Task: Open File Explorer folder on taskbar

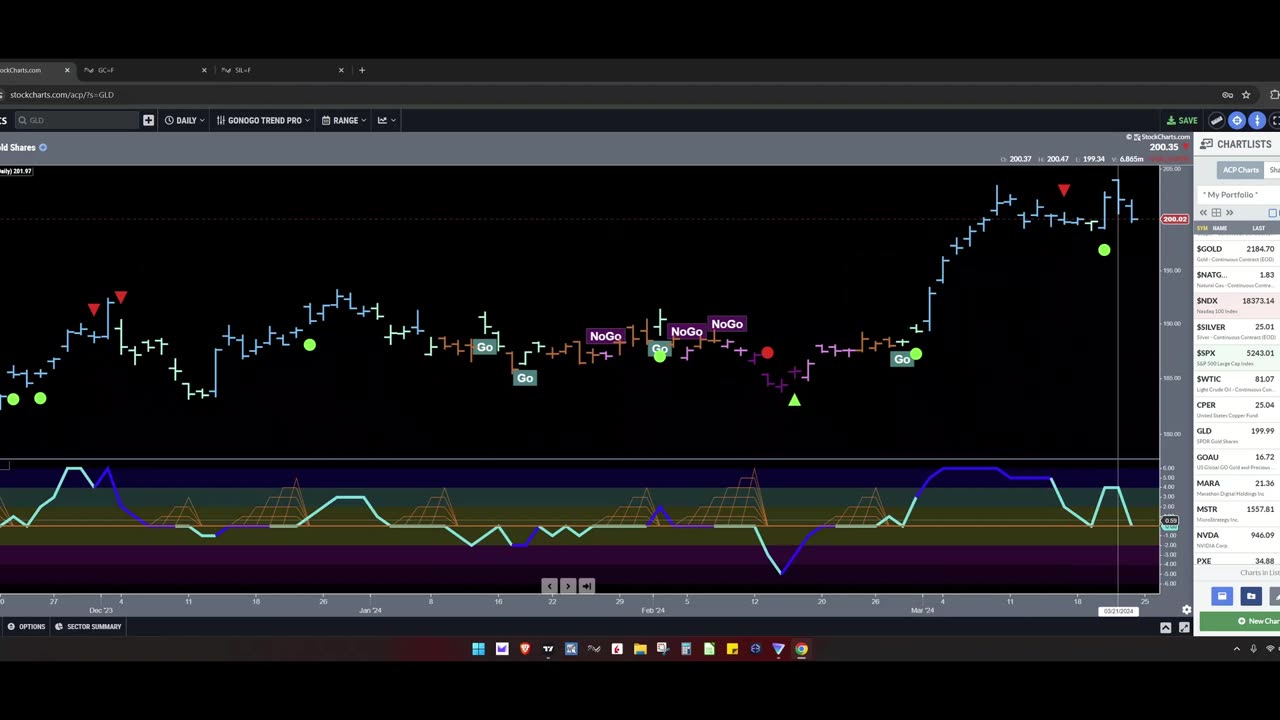Action: (640, 649)
